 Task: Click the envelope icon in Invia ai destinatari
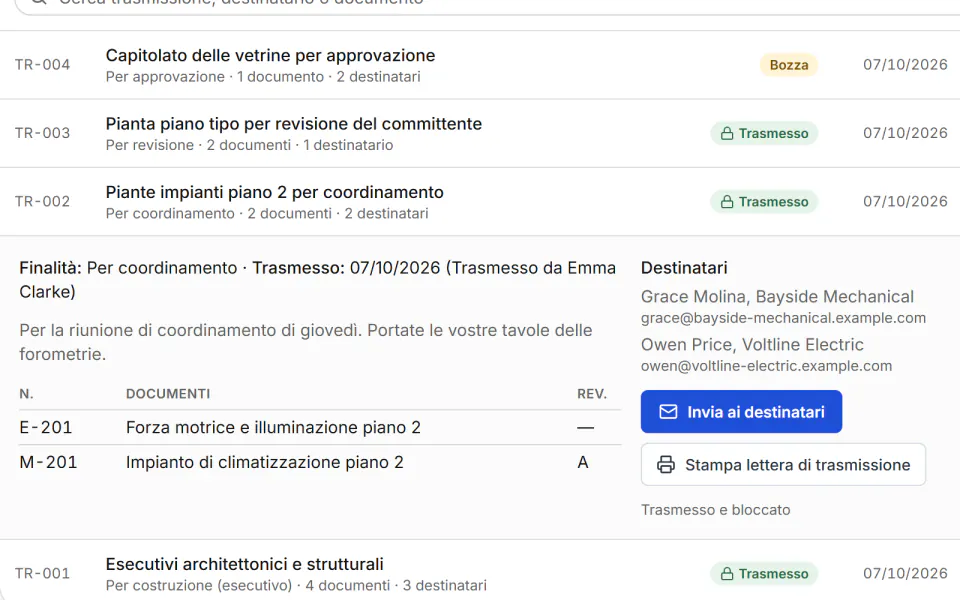pos(668,412)
